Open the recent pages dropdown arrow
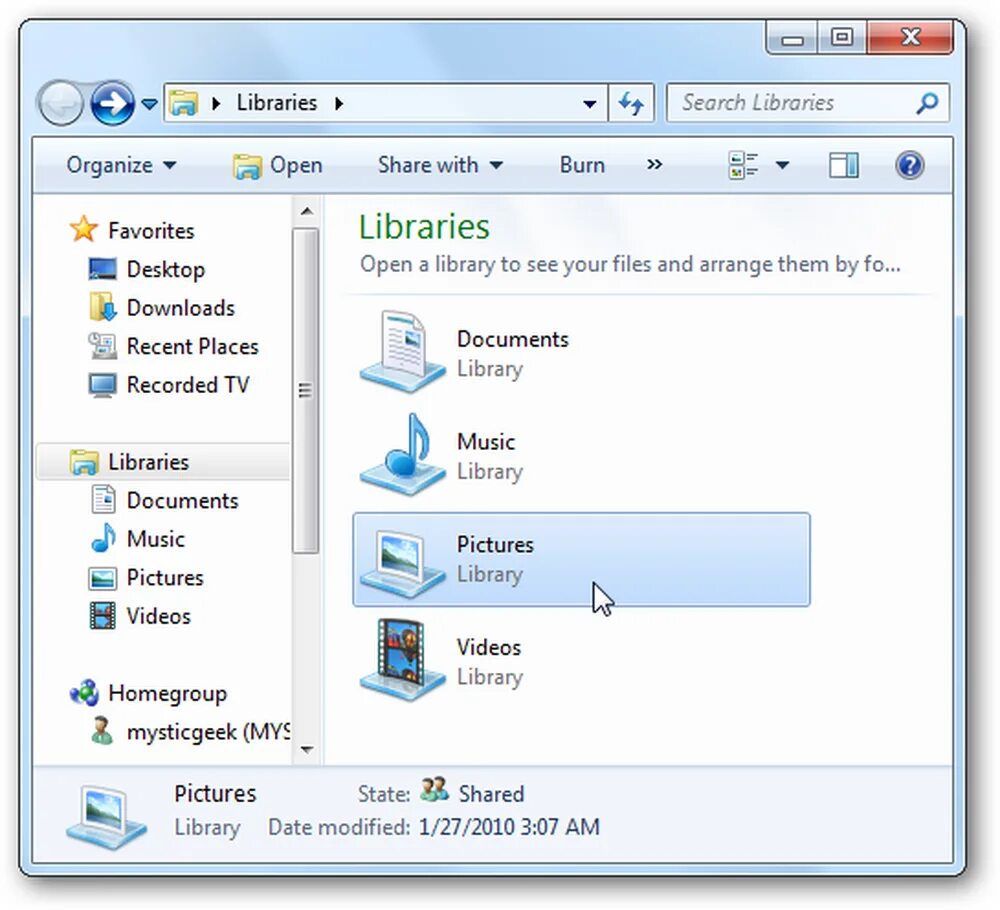The height and width of the screenshot is (910, 1000). coord(149,103)
